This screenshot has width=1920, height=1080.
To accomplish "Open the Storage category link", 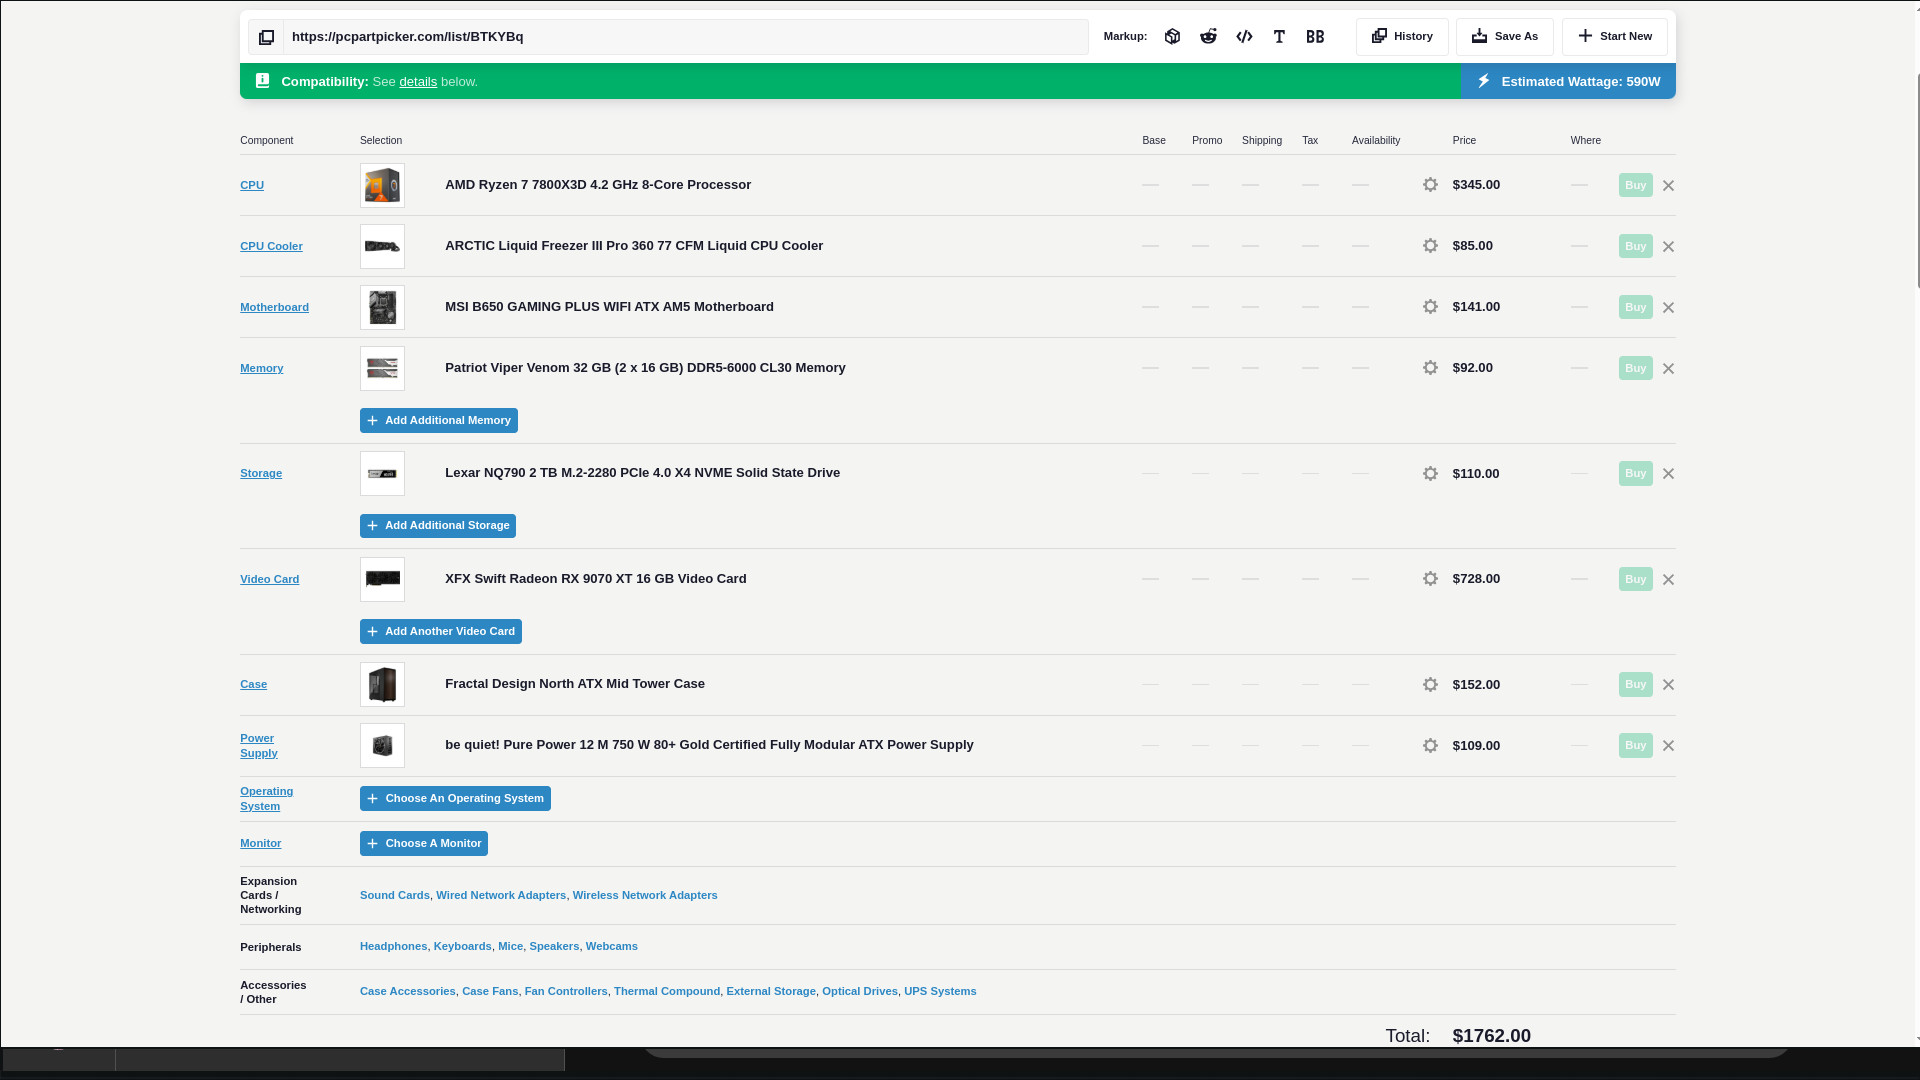I will coord(261,473).
